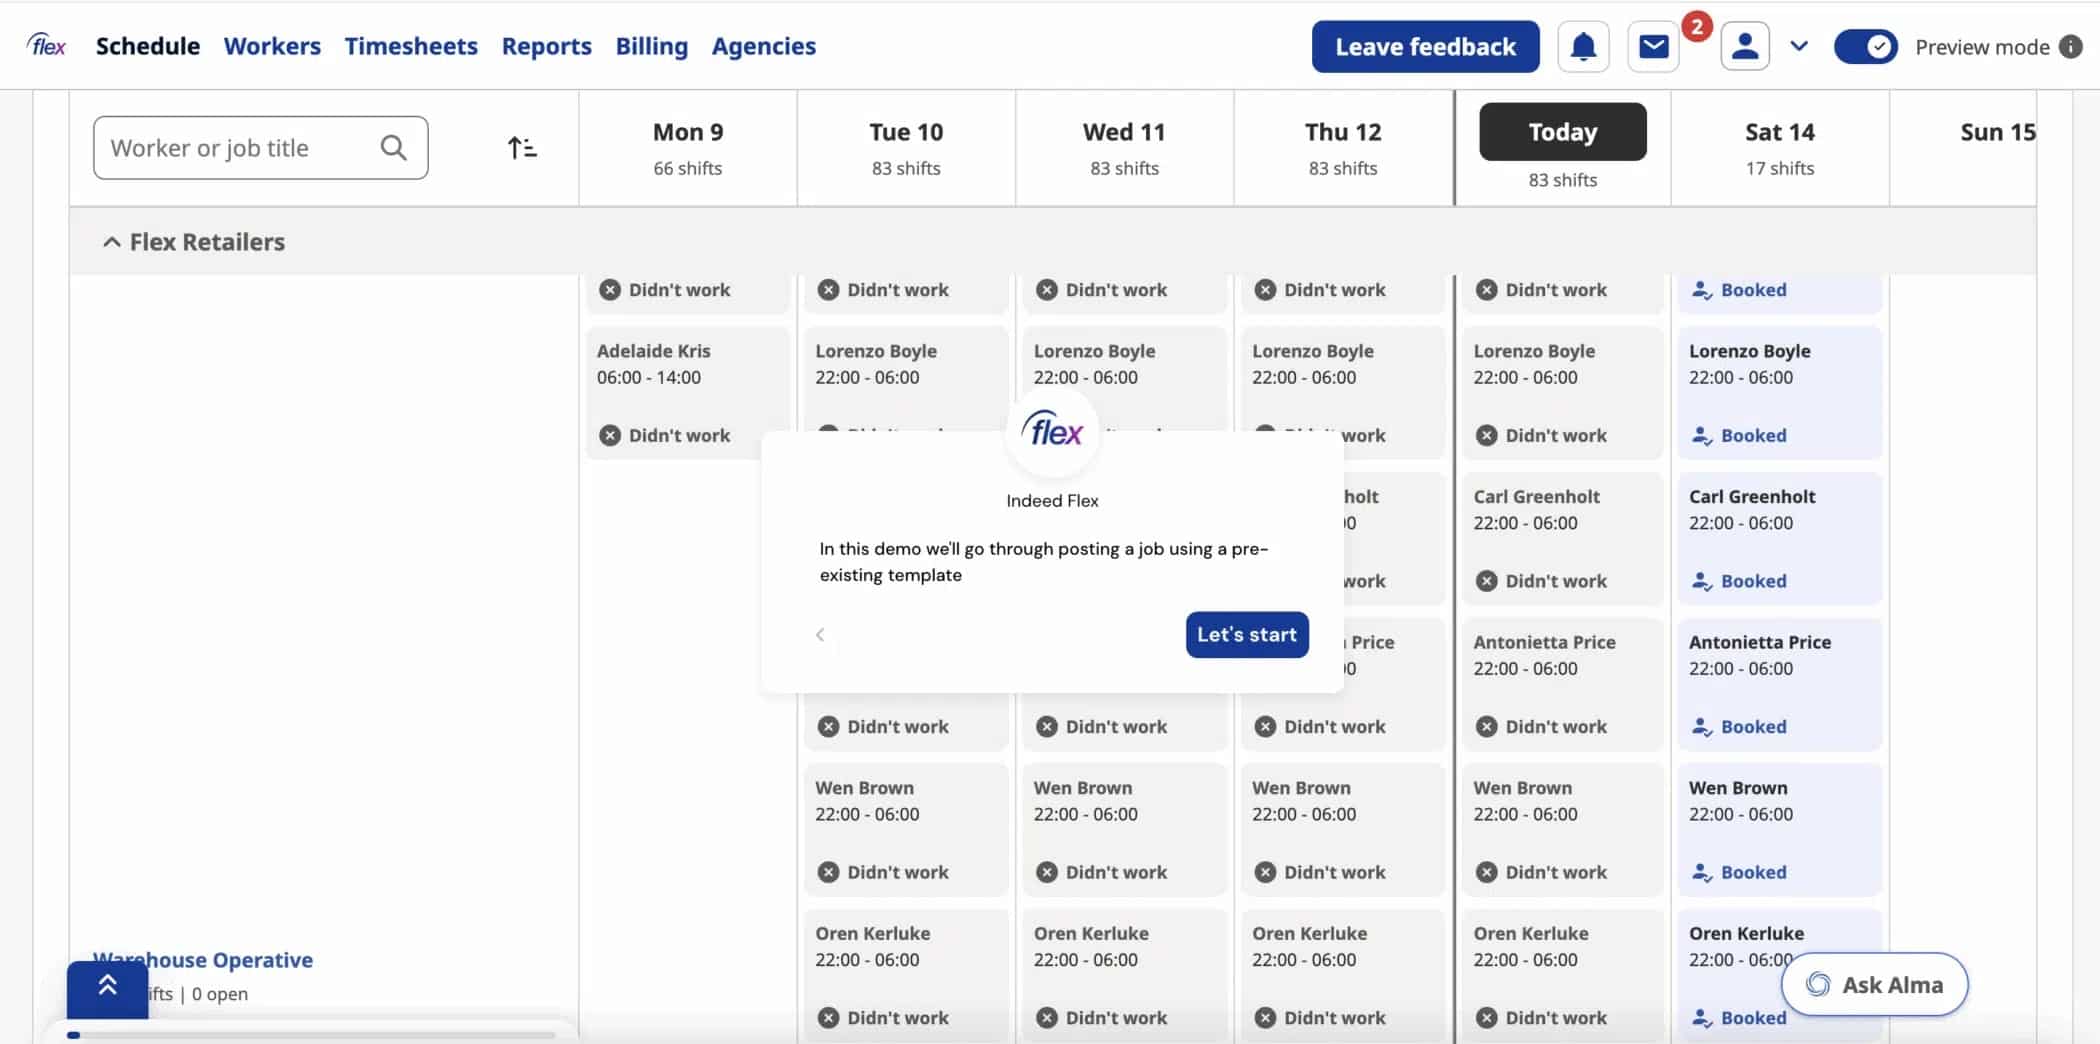2100x1044 pixels.
Task: Open the messages envelope icon
Action: click(x=1653, y=47)
